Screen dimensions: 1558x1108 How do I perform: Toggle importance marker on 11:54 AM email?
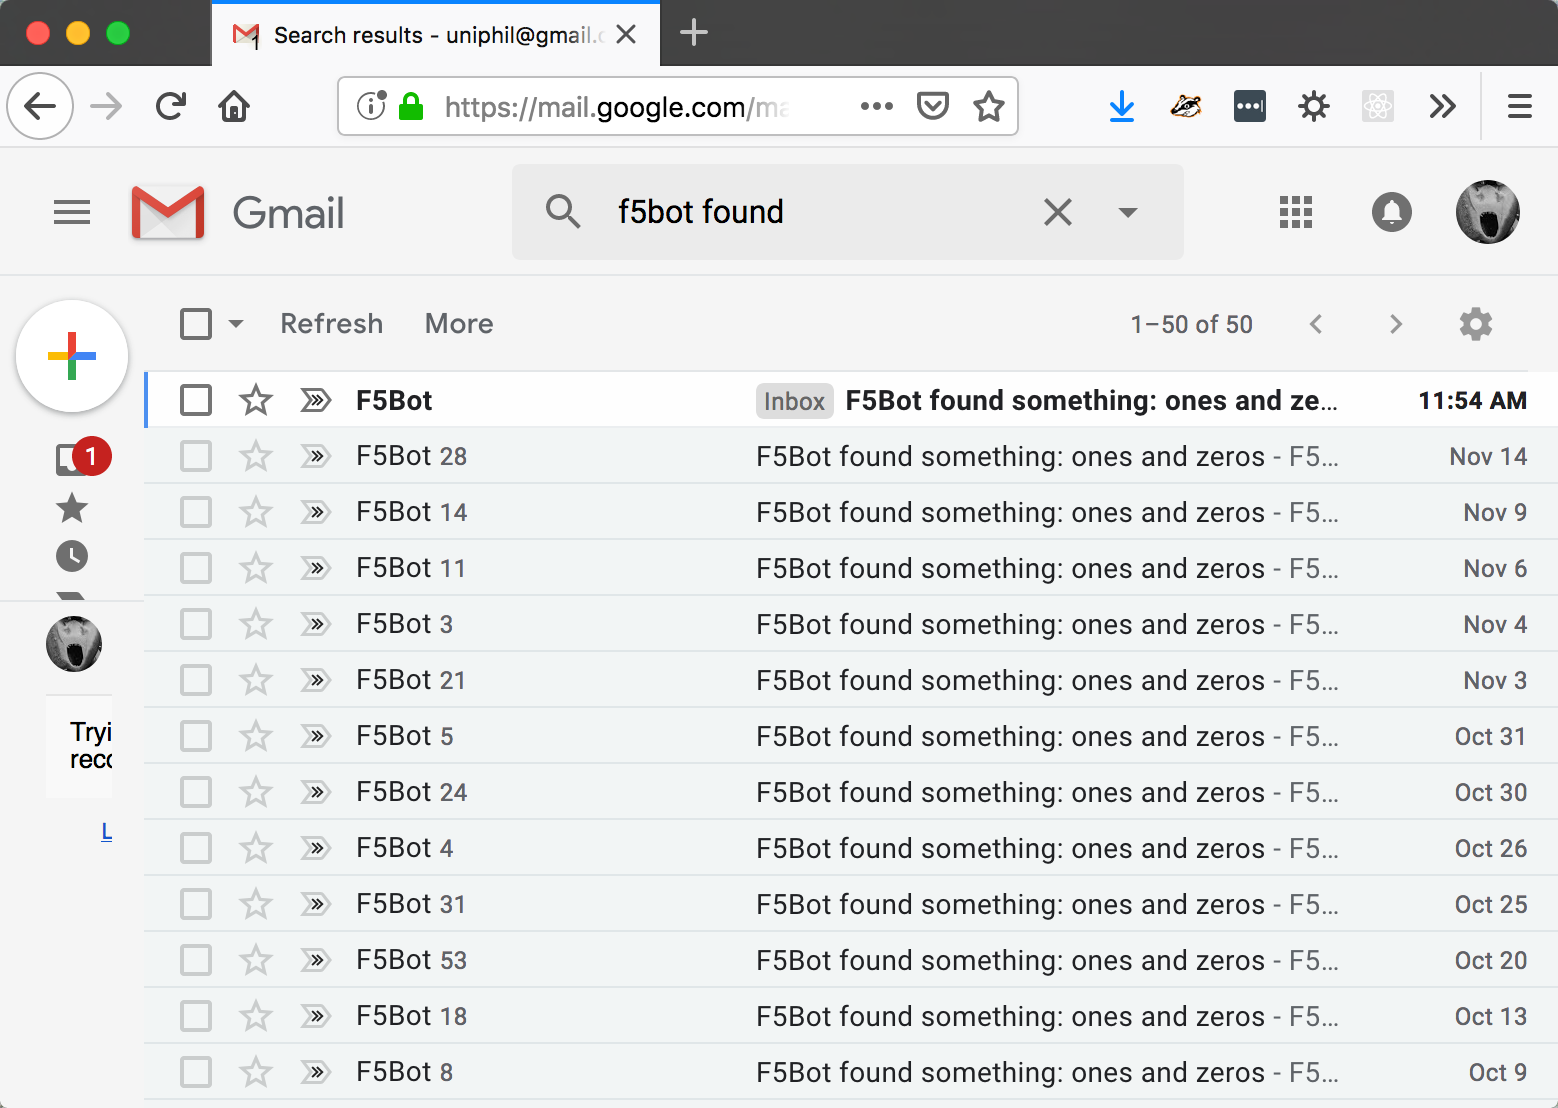pos(316,400)
